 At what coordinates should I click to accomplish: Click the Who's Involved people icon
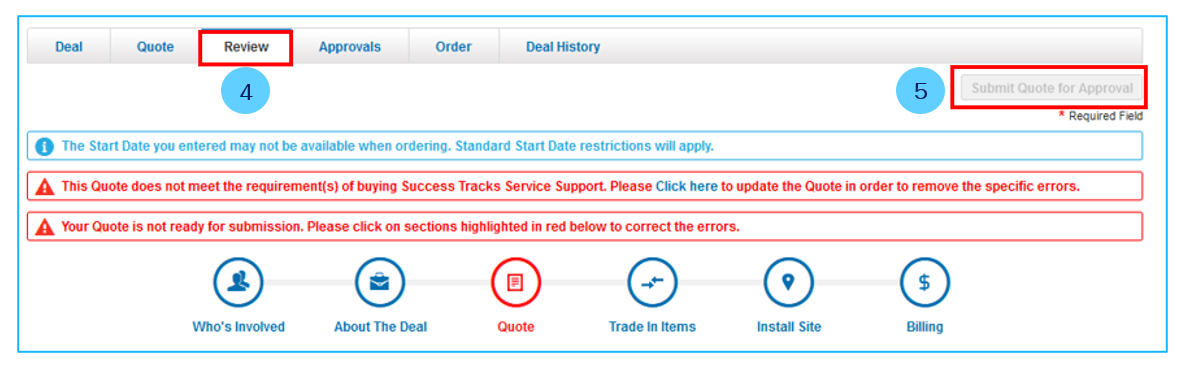click(238, 282)
